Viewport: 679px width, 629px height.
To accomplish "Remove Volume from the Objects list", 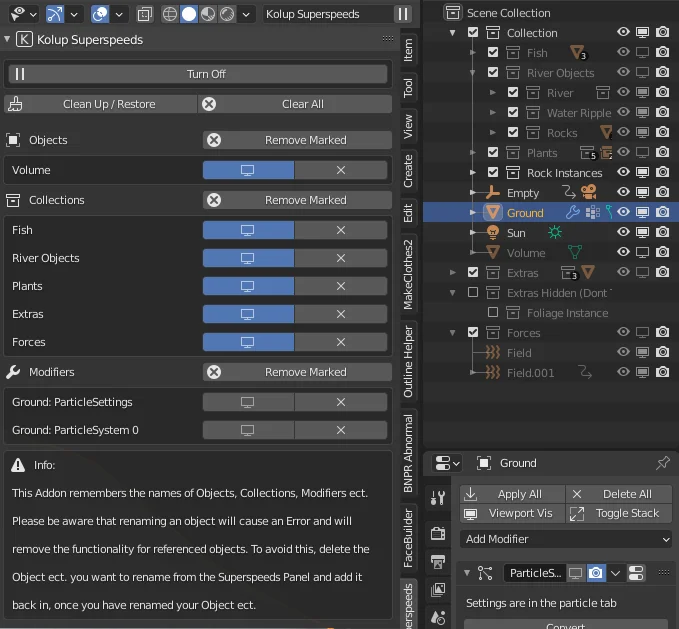I will pos(341,170).
